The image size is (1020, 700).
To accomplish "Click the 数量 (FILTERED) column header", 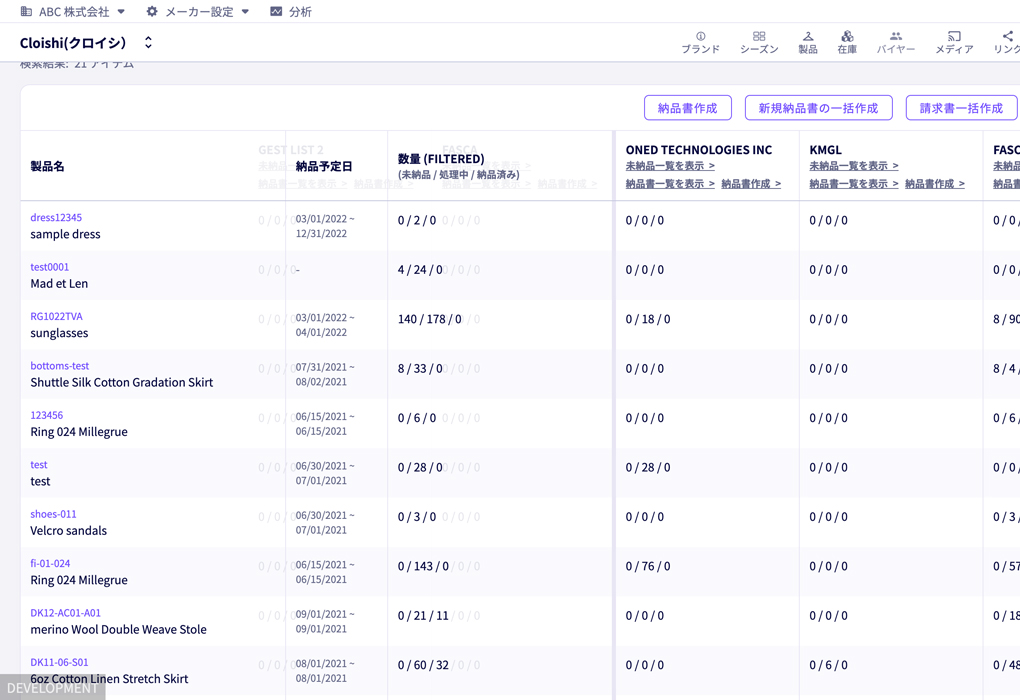I will 441,159.
